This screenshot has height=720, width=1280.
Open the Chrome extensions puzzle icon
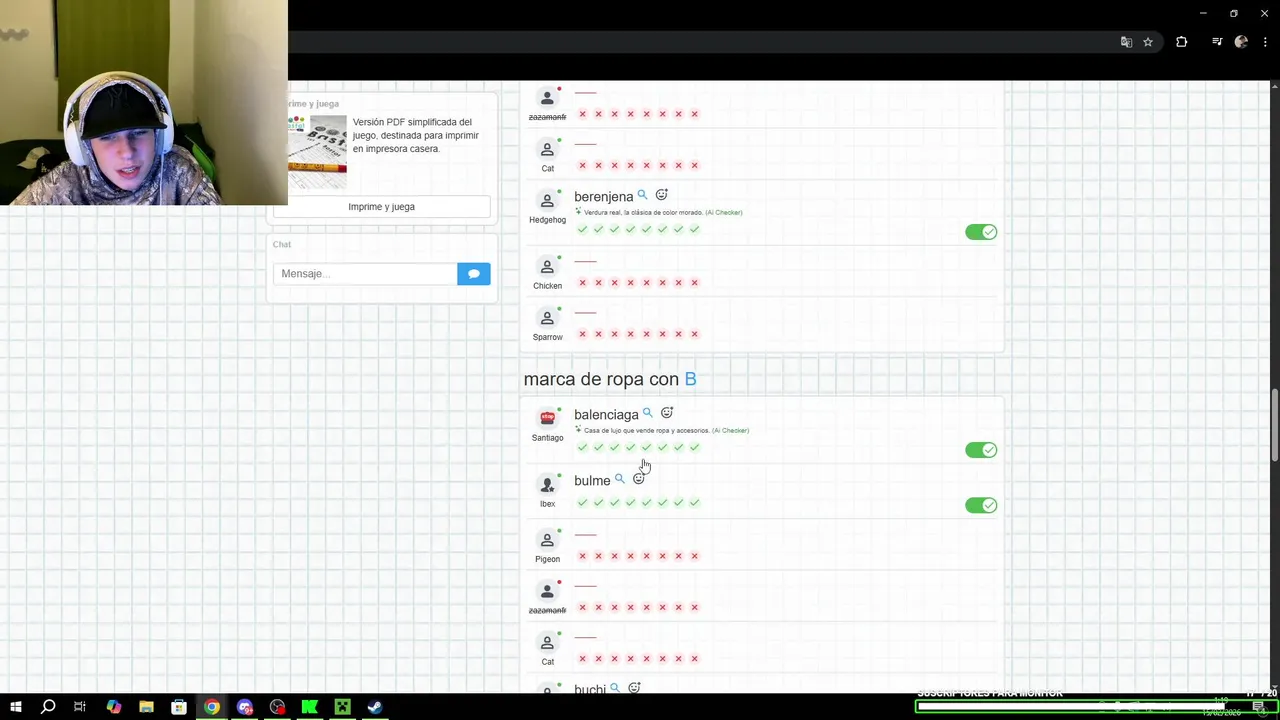click(x=1181, y=42)
